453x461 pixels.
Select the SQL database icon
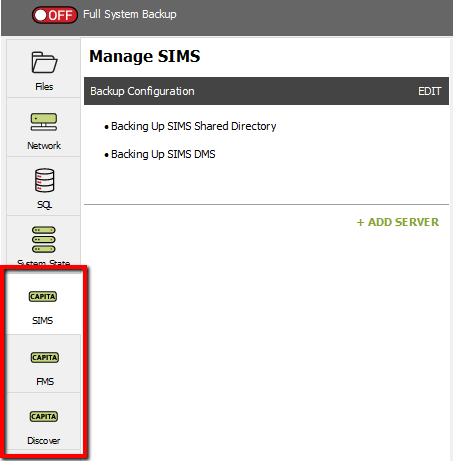pyautogui.click(x=44, y=180)
